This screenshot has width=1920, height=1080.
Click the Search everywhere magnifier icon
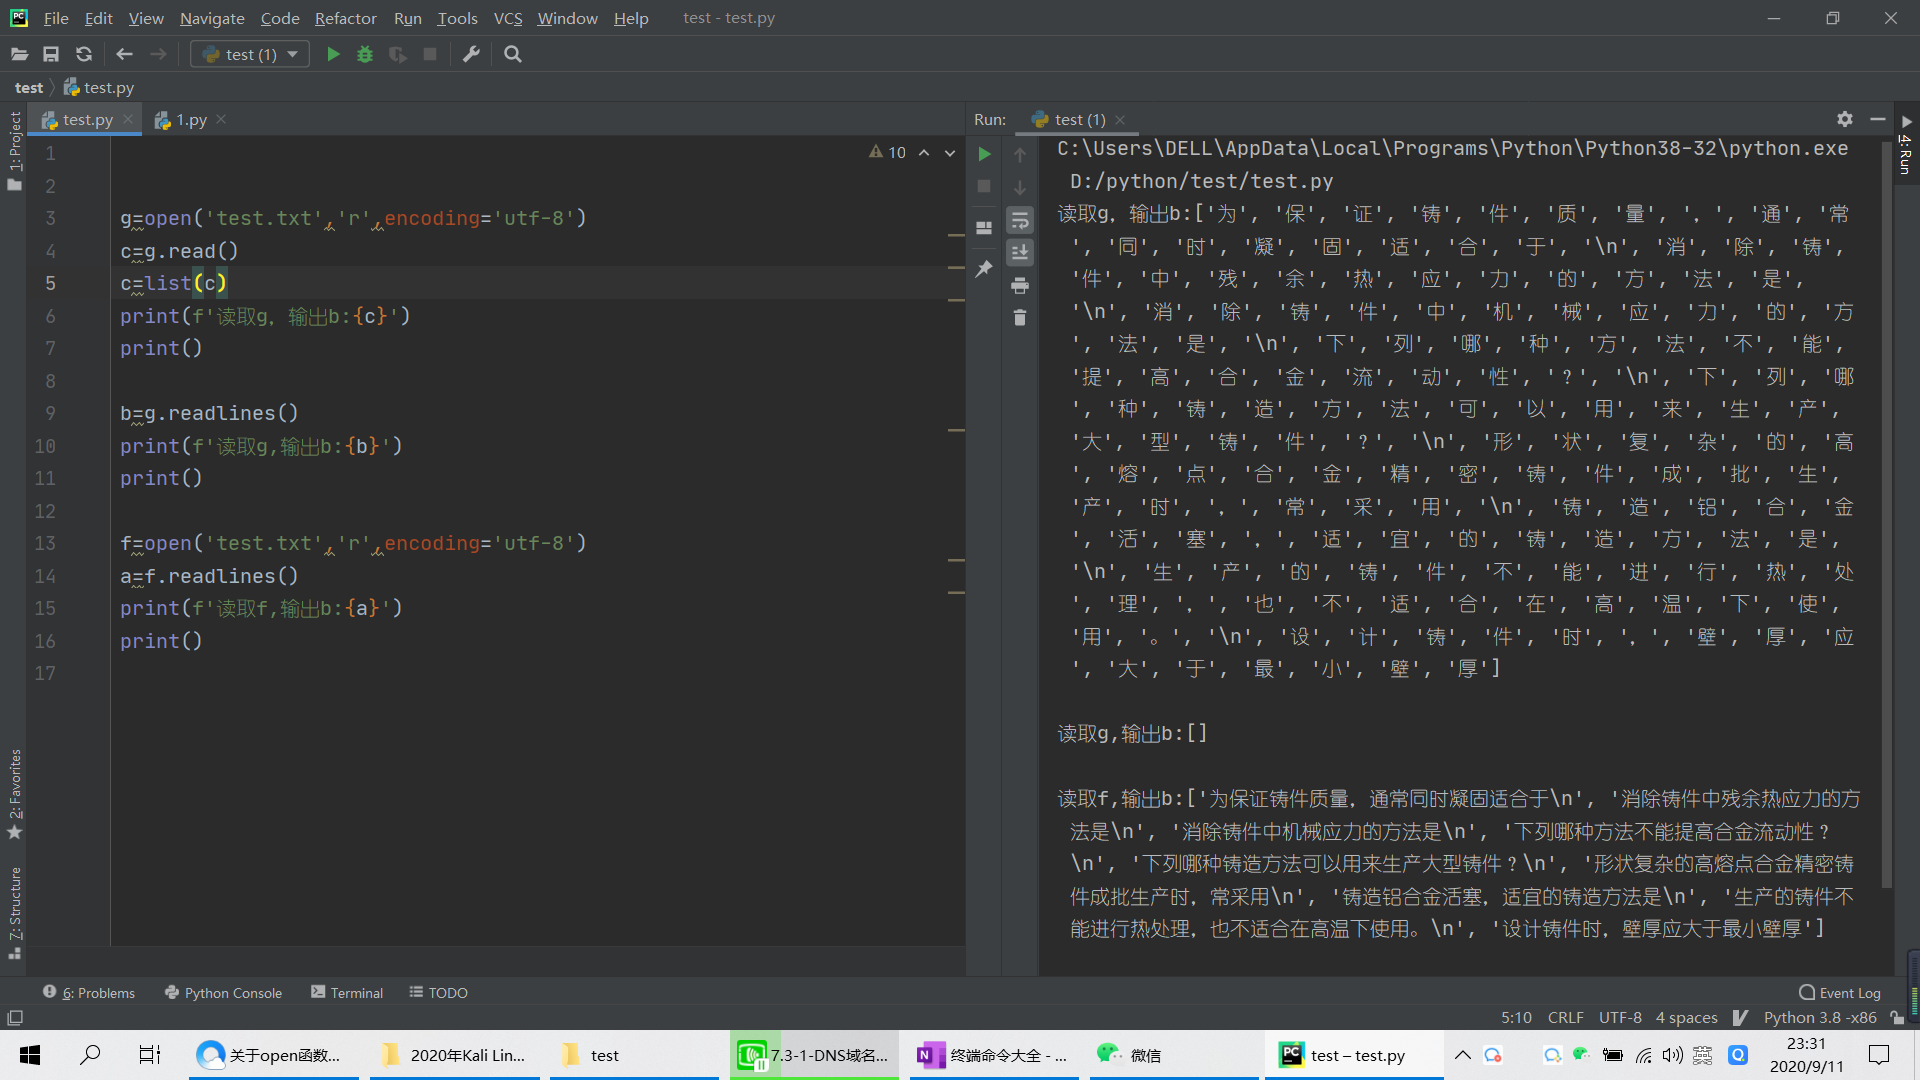(513, 54)
